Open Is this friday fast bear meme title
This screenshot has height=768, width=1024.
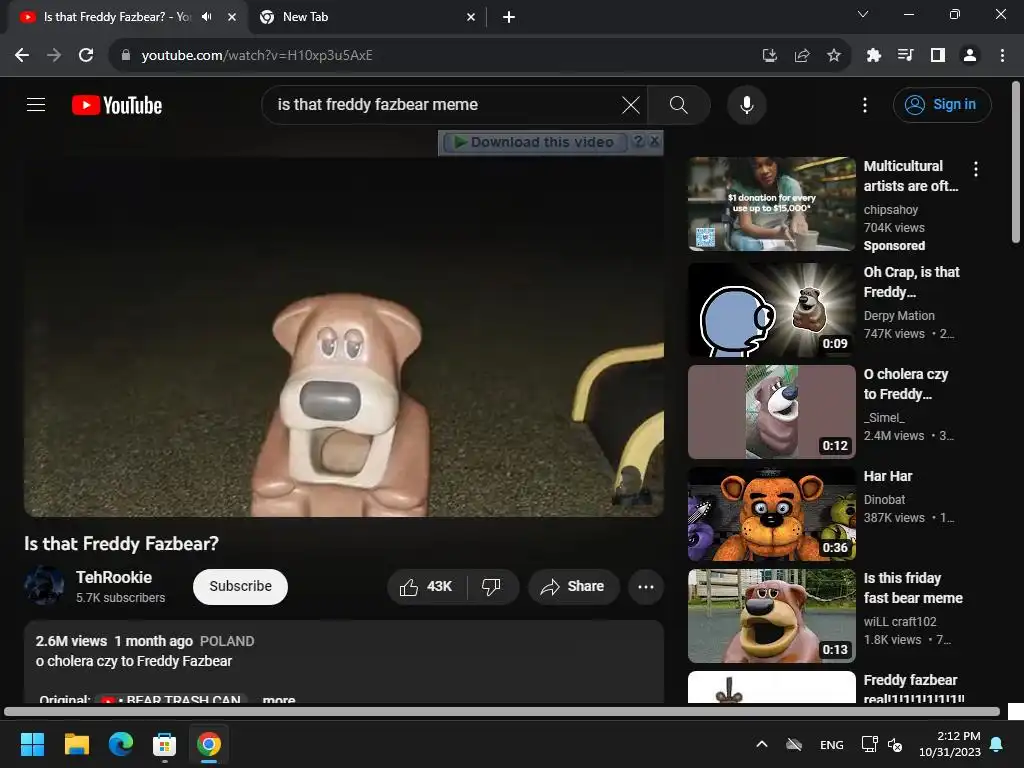click(x=913, y=588)
